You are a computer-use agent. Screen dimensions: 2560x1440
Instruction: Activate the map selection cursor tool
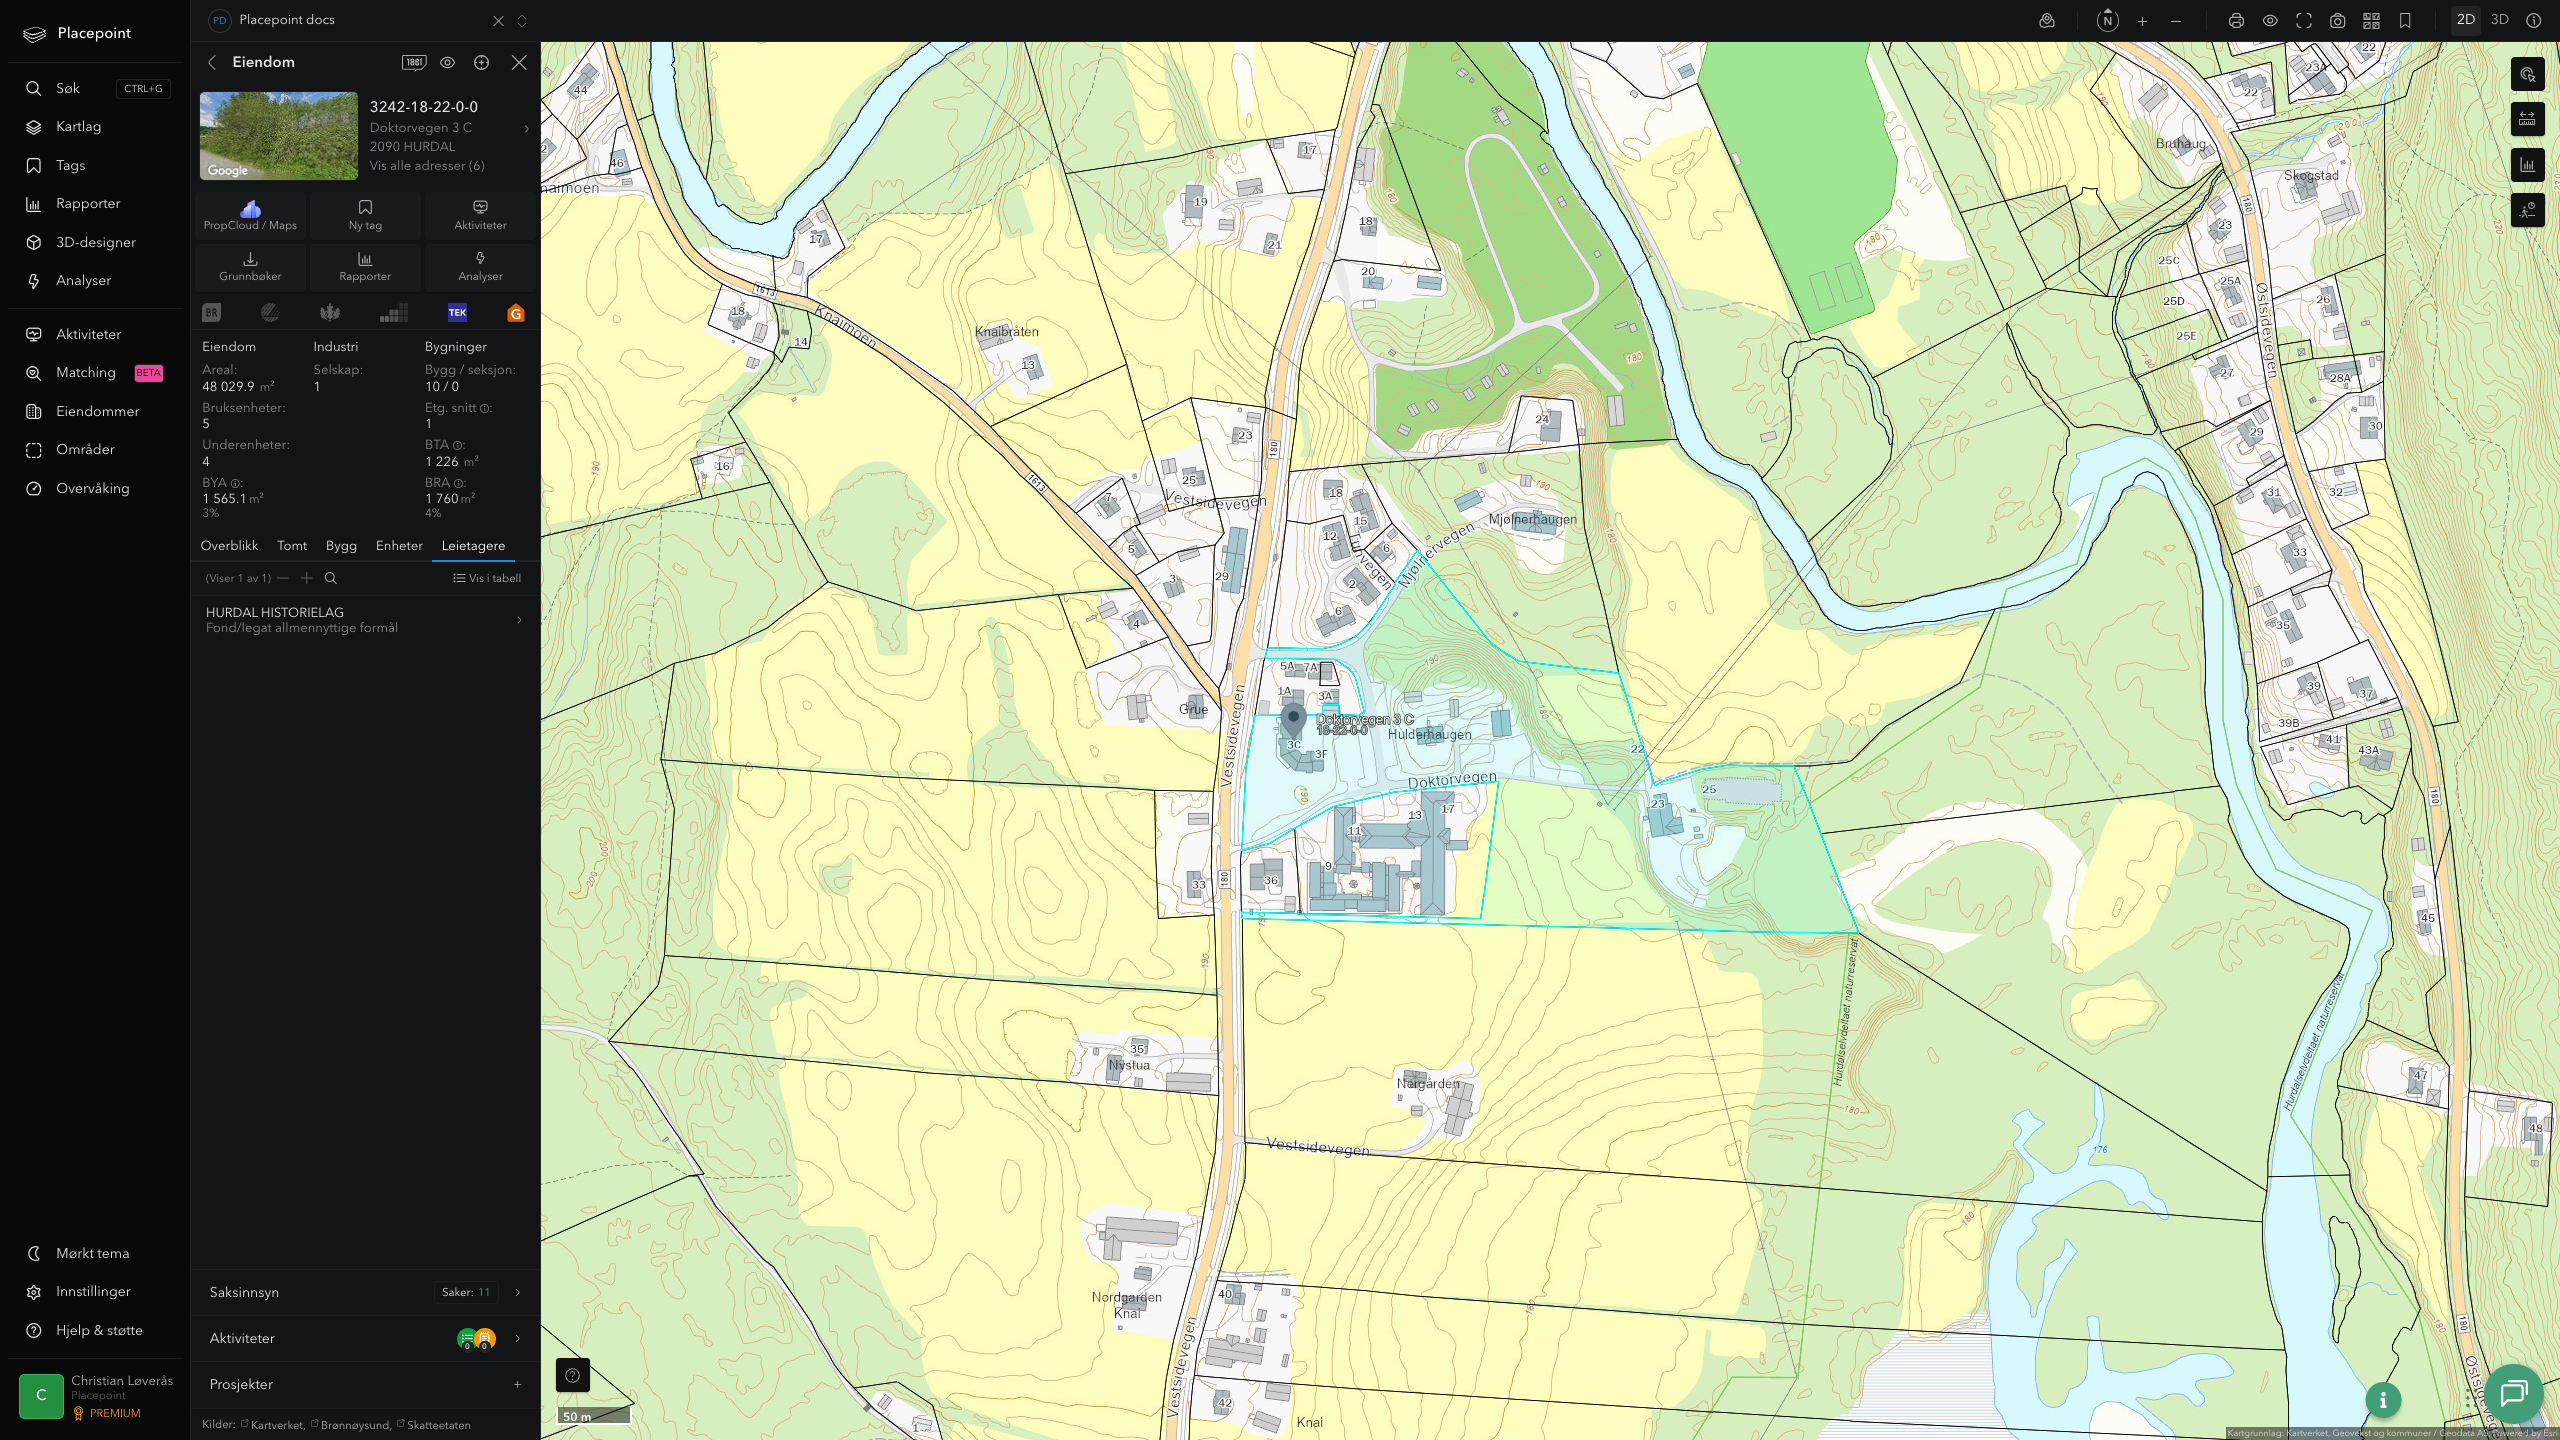(x=2527, y=74)
